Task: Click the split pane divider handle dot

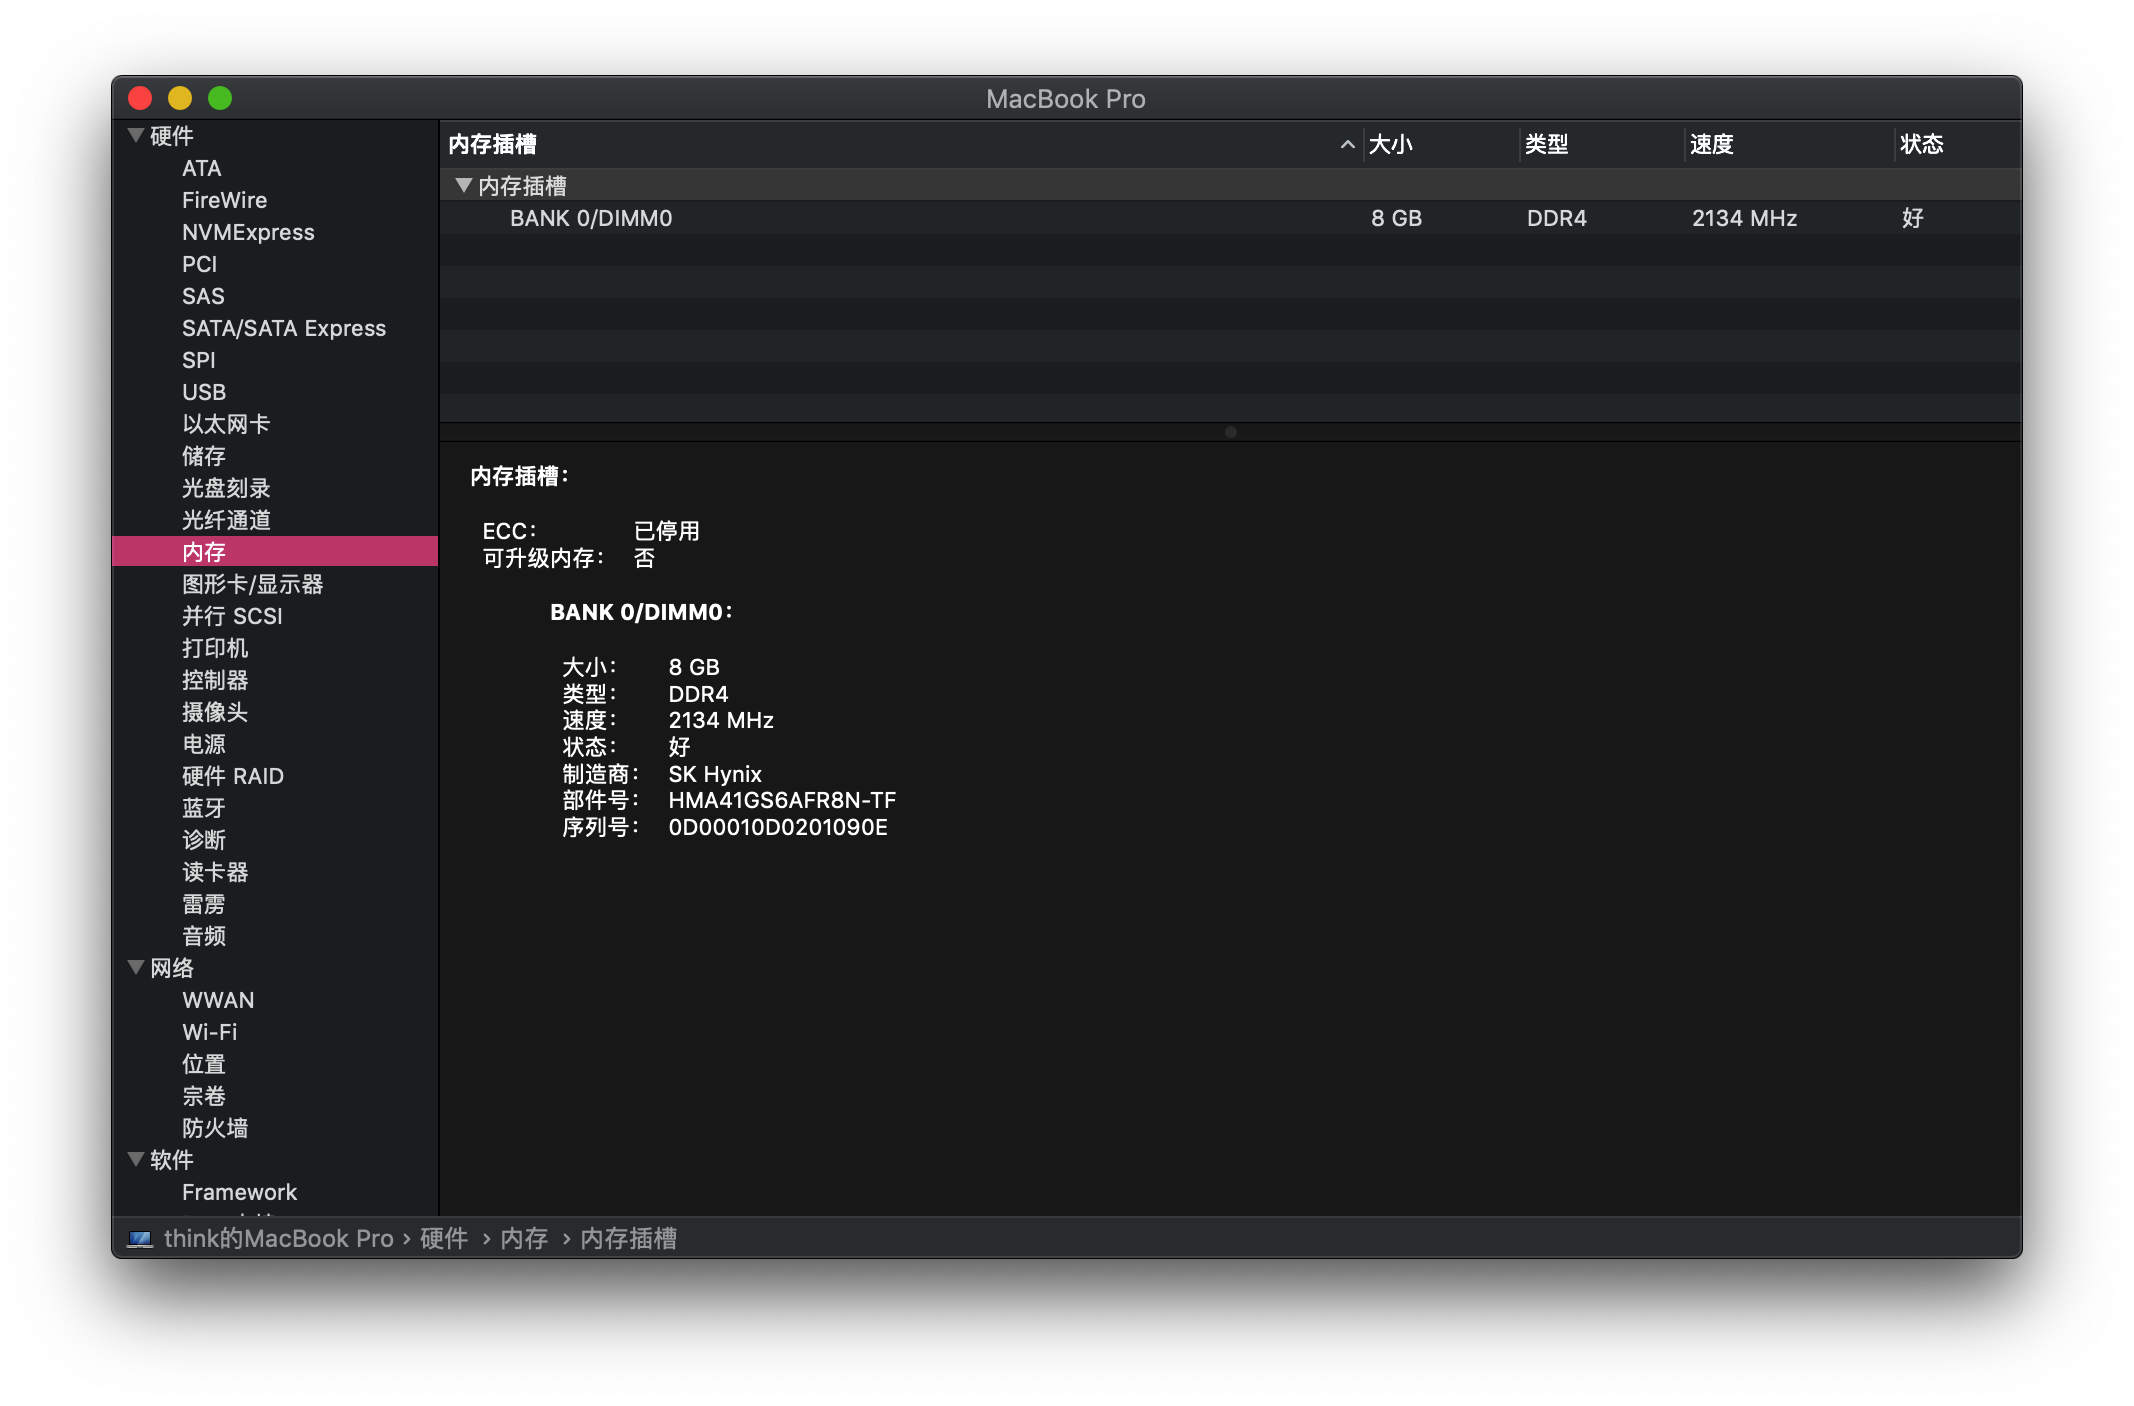Action: click(x=1230, y=432)
